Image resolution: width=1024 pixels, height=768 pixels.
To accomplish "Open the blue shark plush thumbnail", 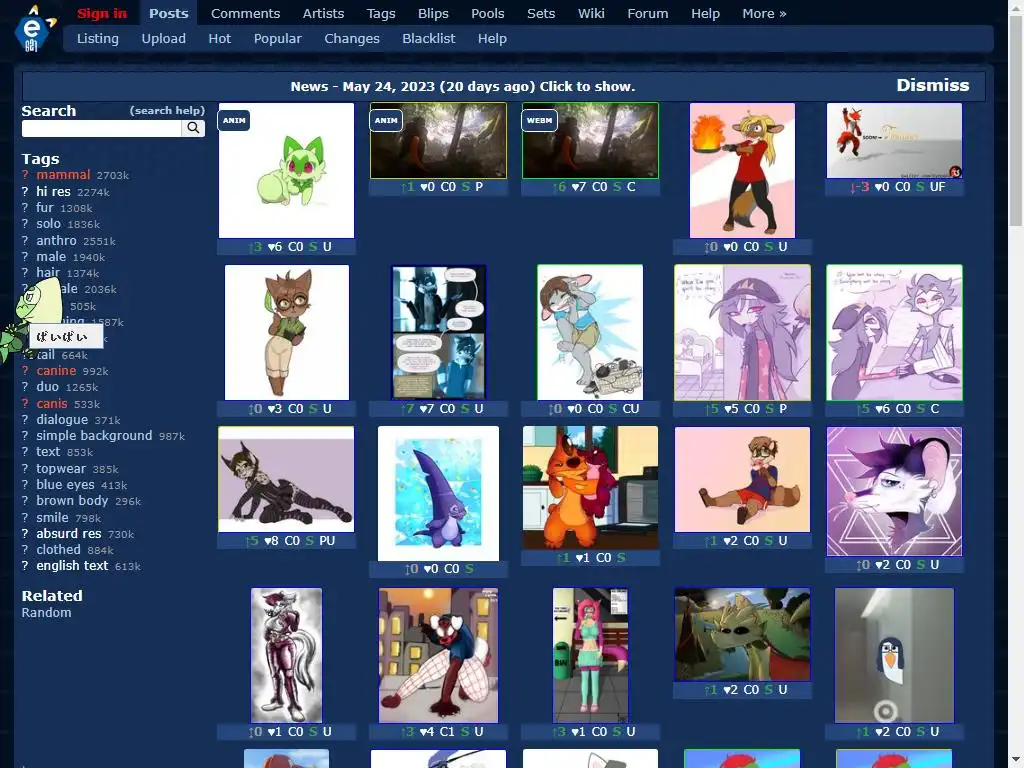I will [x=438, y=494].
